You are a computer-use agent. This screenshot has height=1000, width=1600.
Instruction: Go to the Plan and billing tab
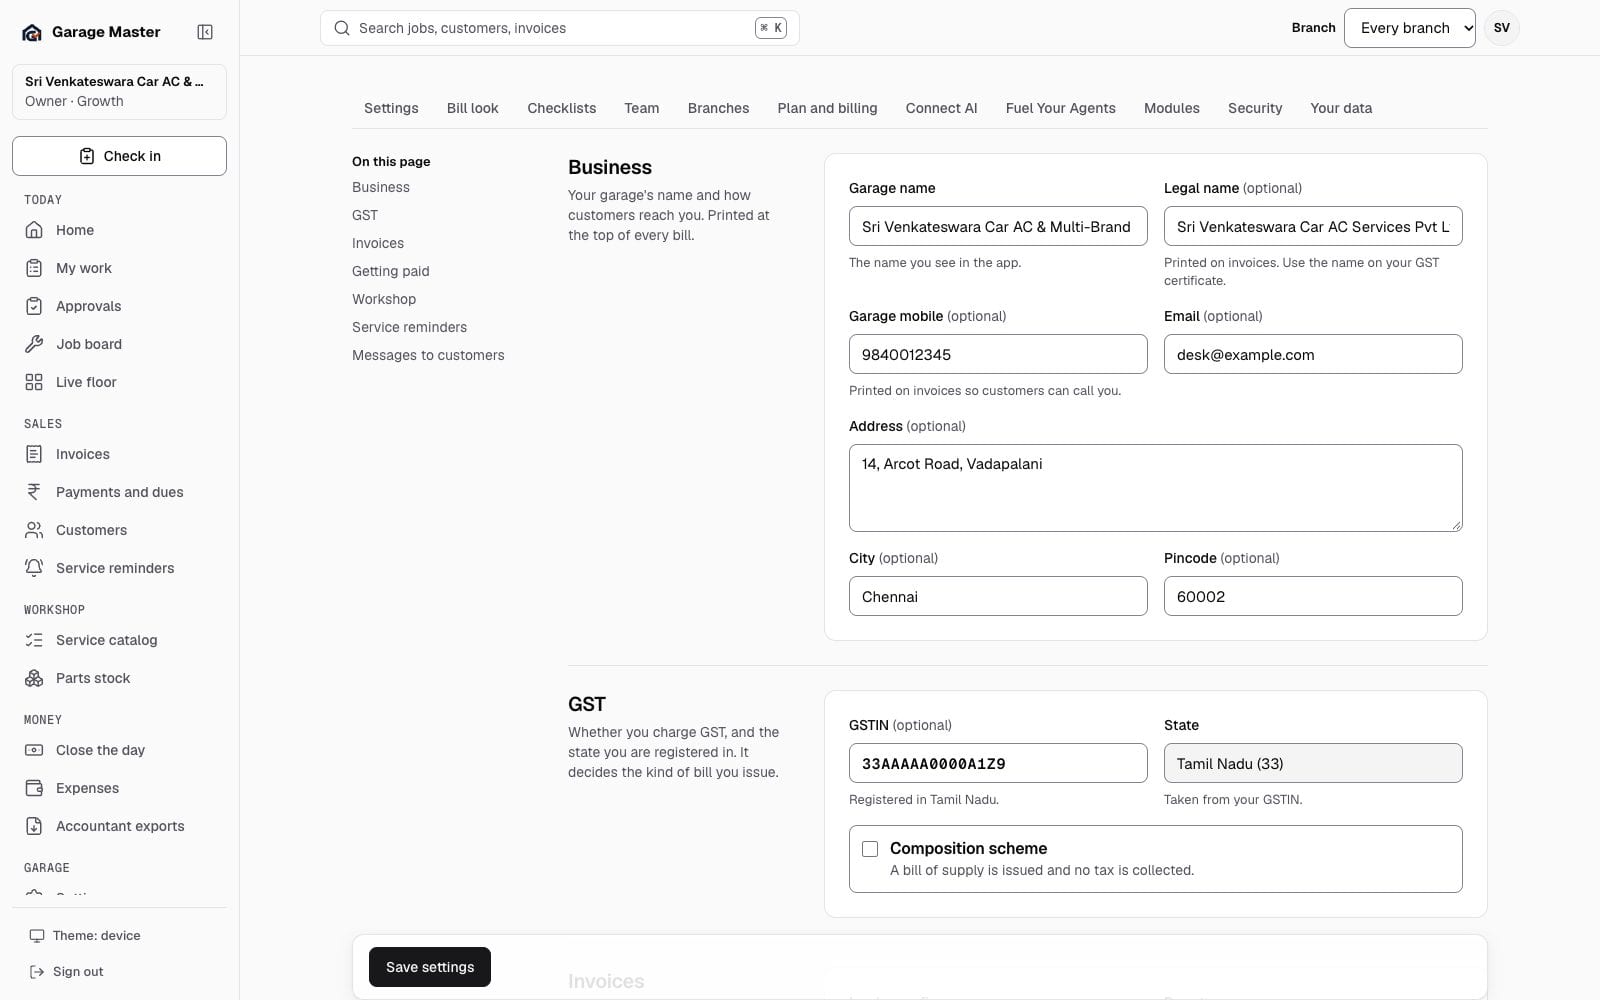click(828, 108)
